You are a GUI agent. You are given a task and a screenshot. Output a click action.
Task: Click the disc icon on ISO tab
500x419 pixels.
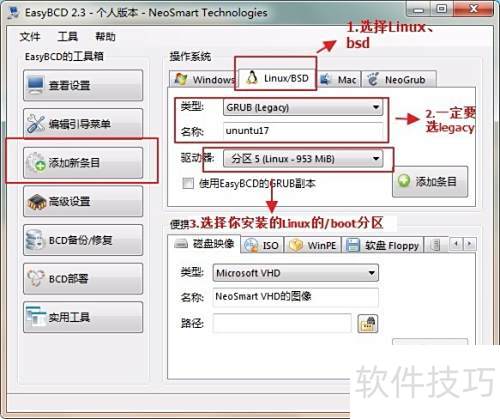point(251,245)
